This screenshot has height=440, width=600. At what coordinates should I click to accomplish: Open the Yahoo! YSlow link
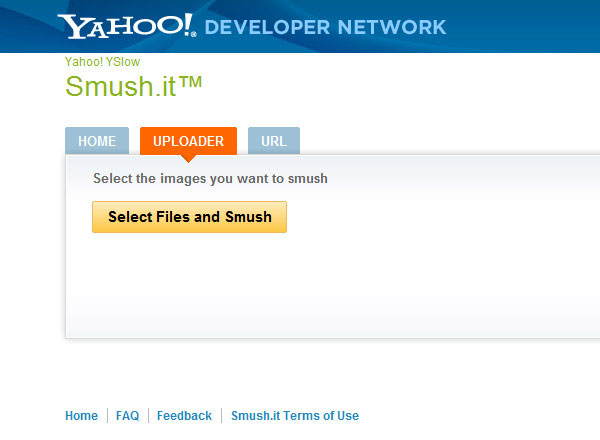coord(102,62)
